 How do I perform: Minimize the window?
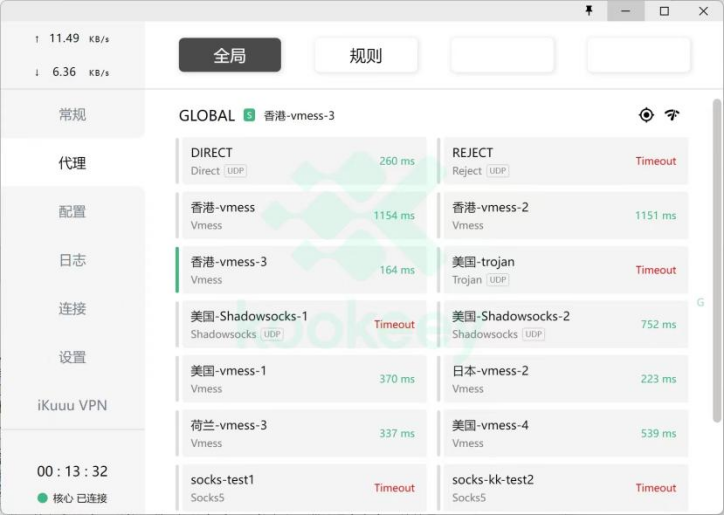point(626,11)
